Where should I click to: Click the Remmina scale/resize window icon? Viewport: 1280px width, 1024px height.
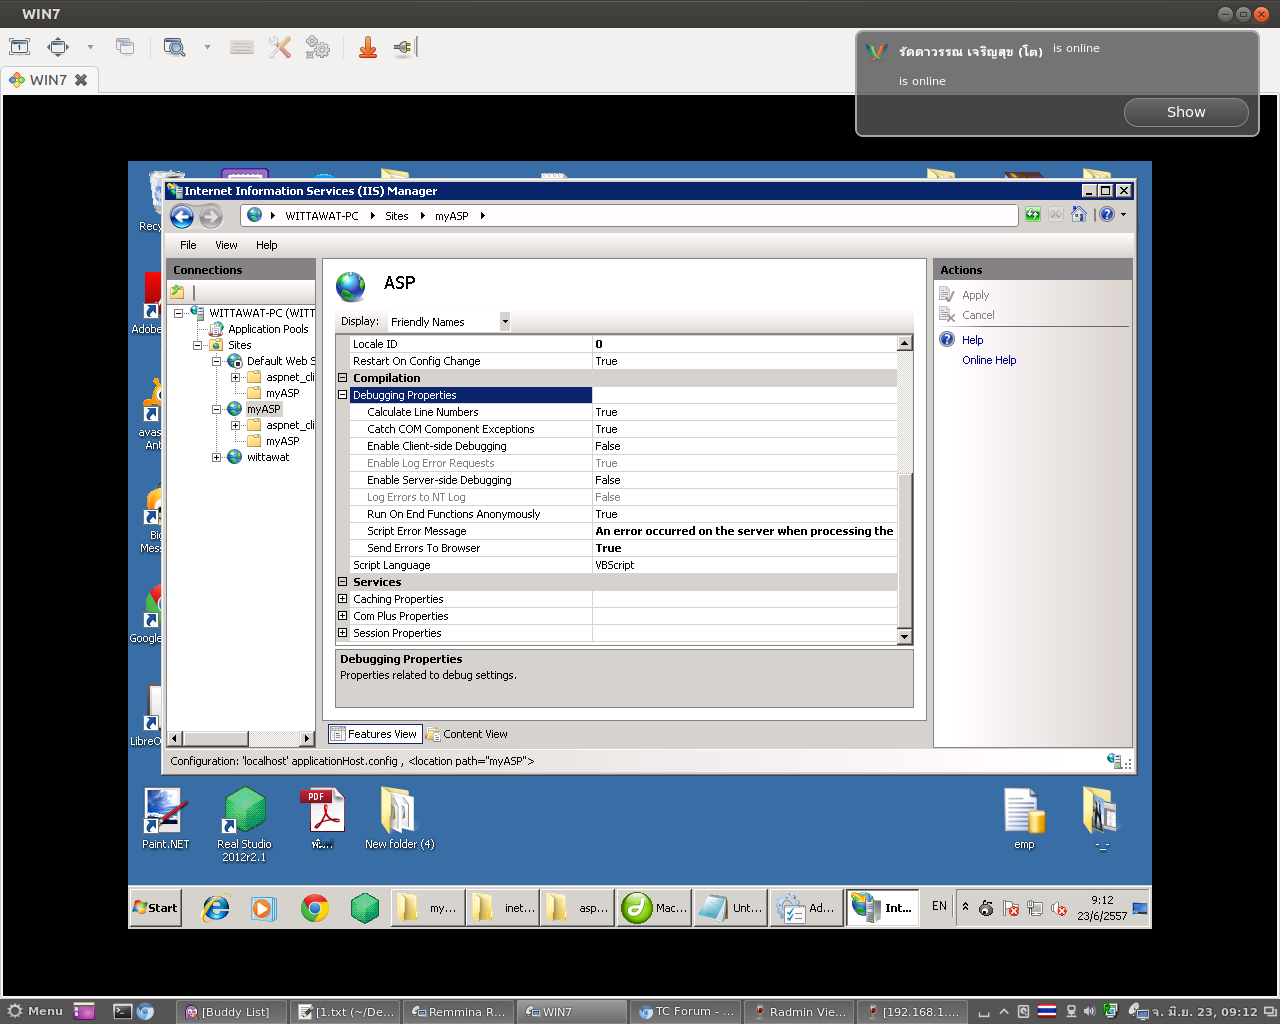[x=59, y=47]
